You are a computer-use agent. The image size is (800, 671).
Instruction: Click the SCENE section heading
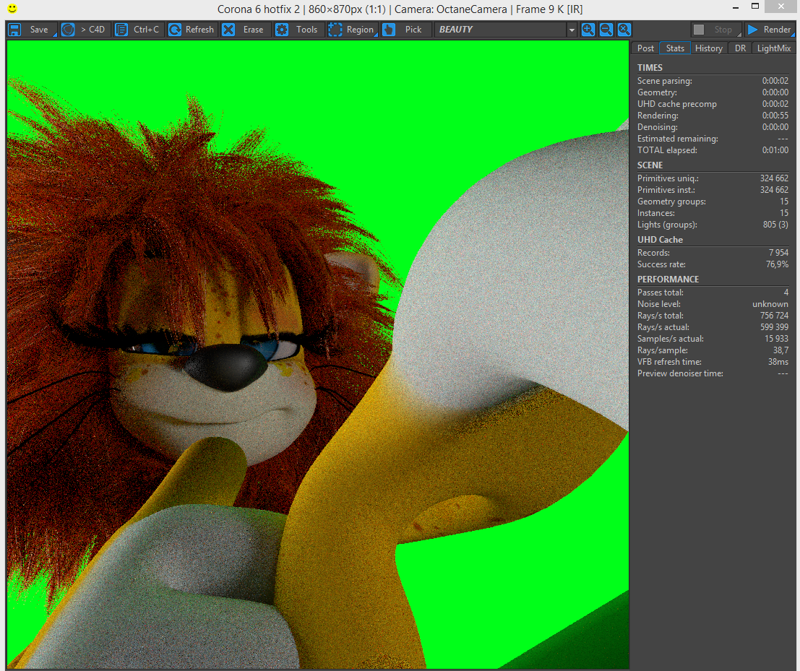click(x=649, y=165)
